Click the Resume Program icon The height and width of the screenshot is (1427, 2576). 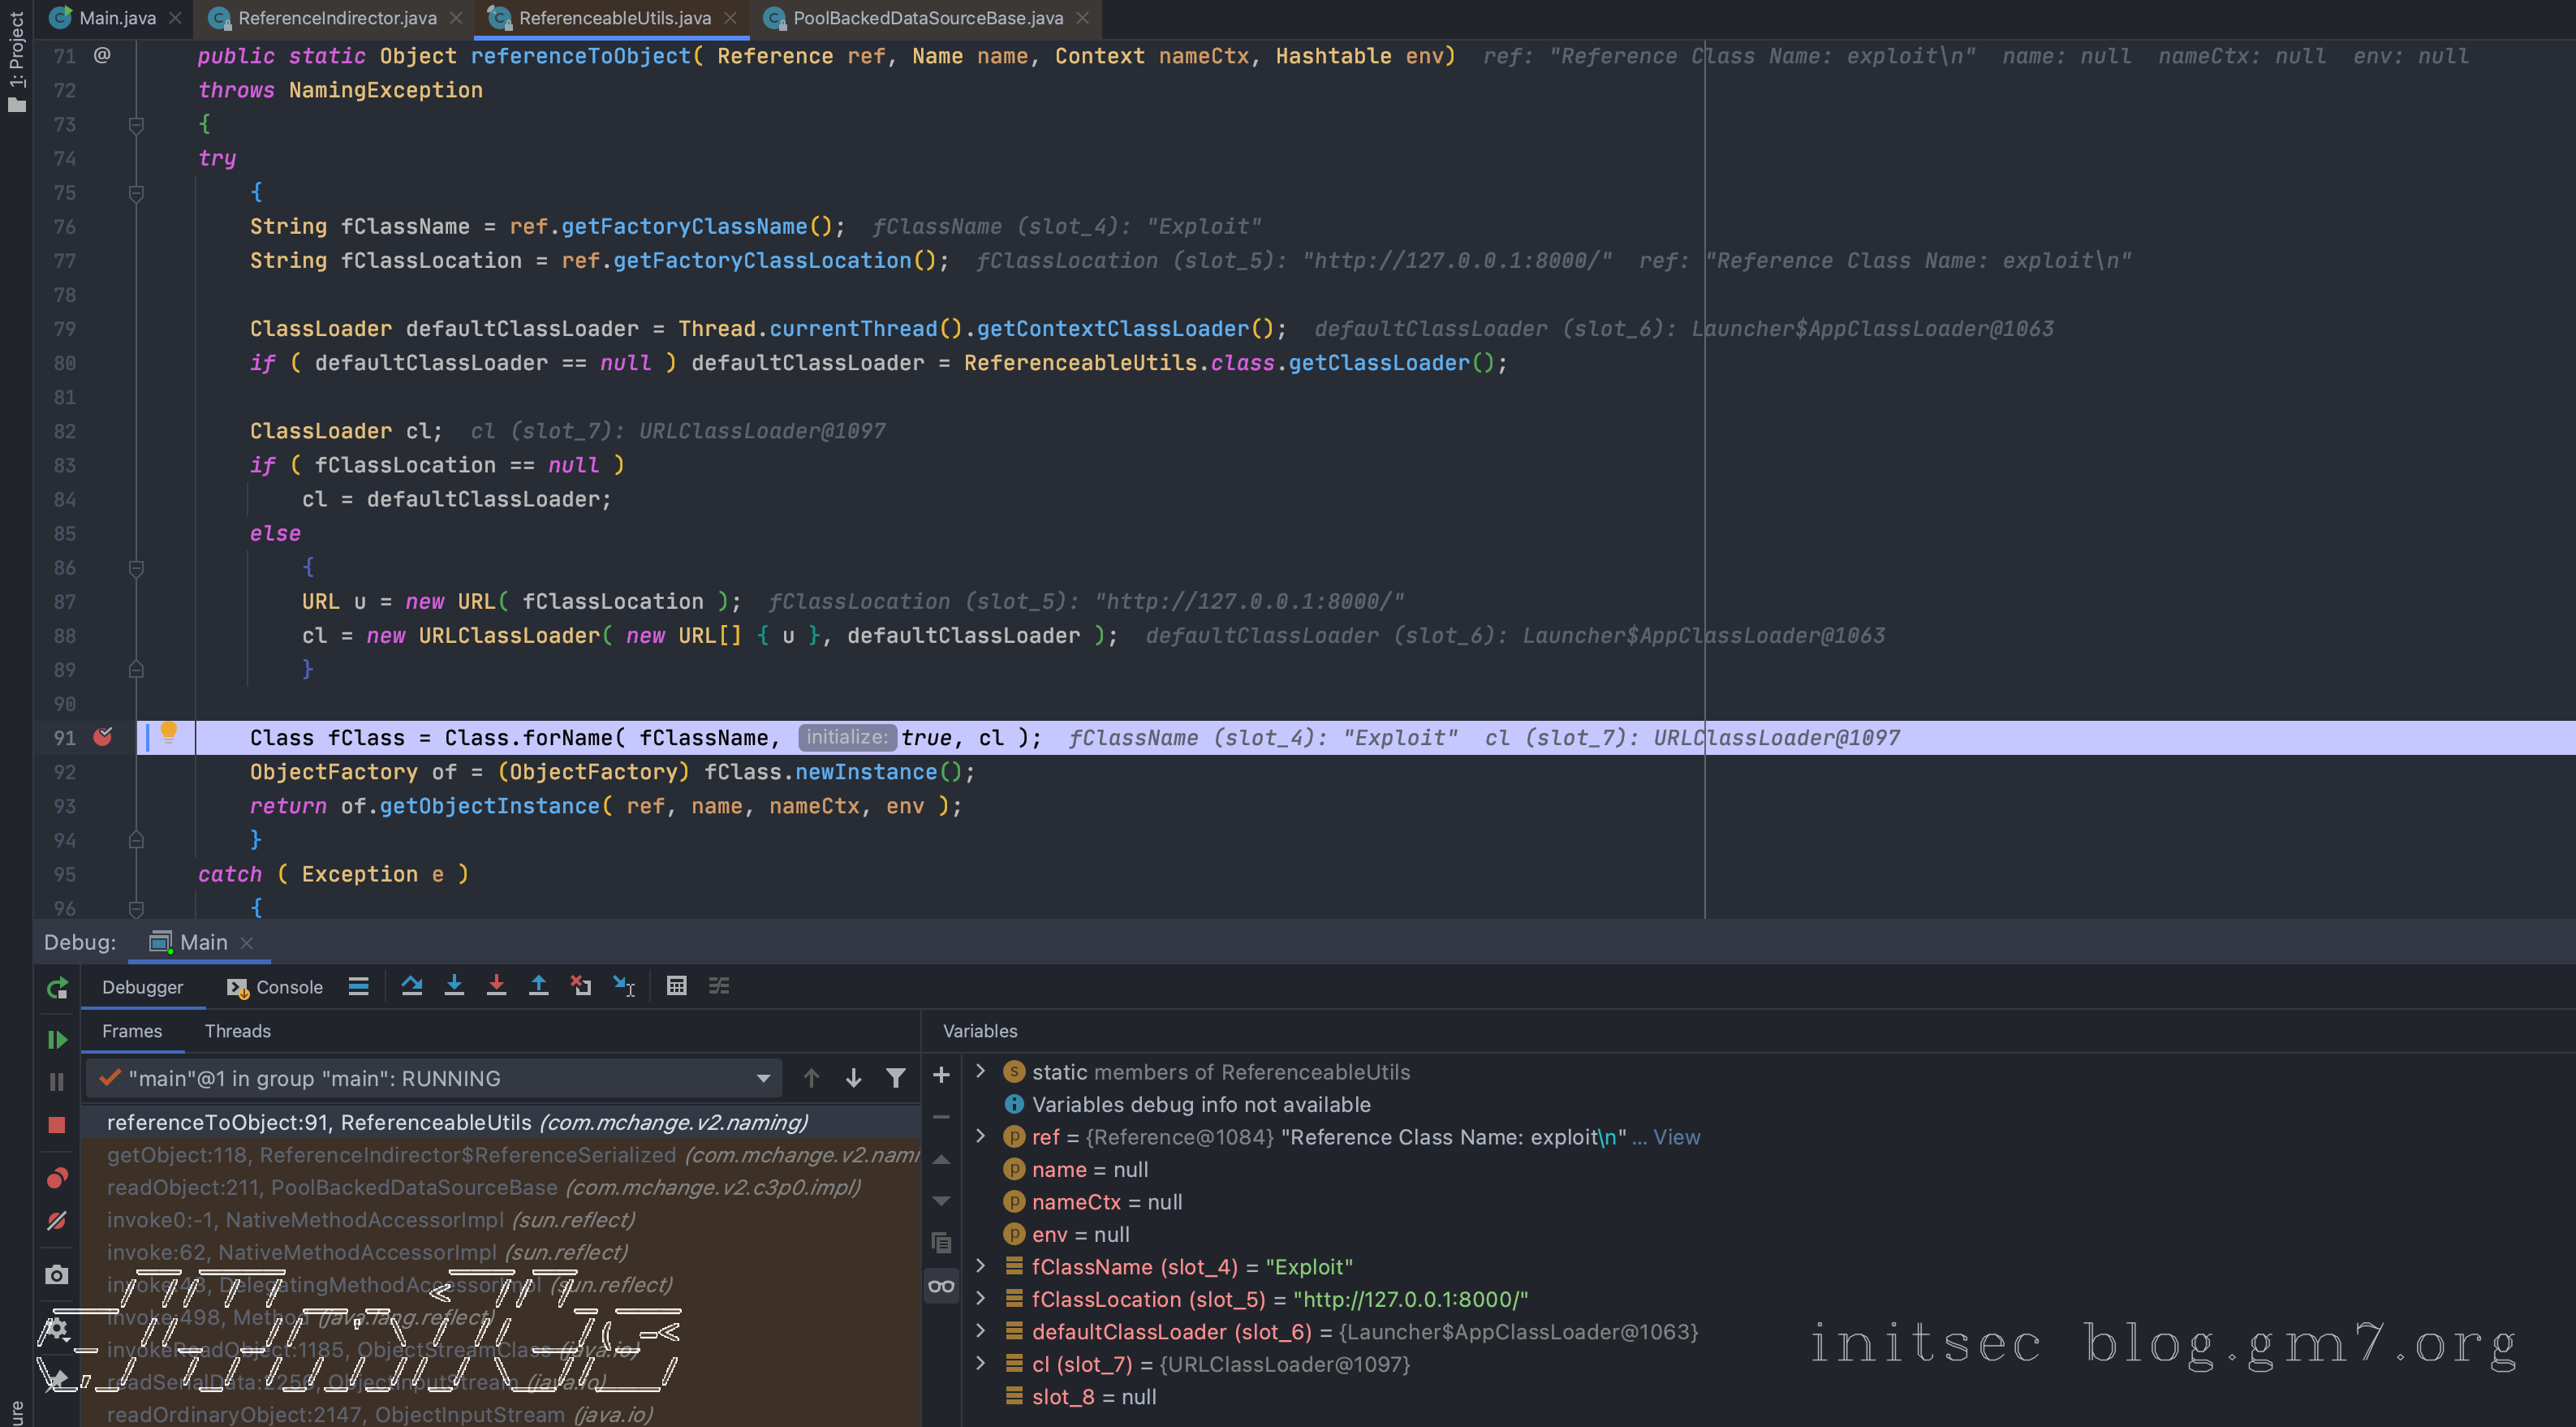coord(57,1039)
